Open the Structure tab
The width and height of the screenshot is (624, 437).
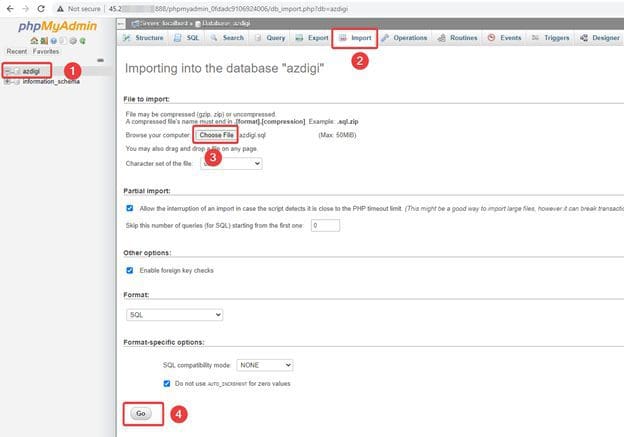(x=144, y=38)
